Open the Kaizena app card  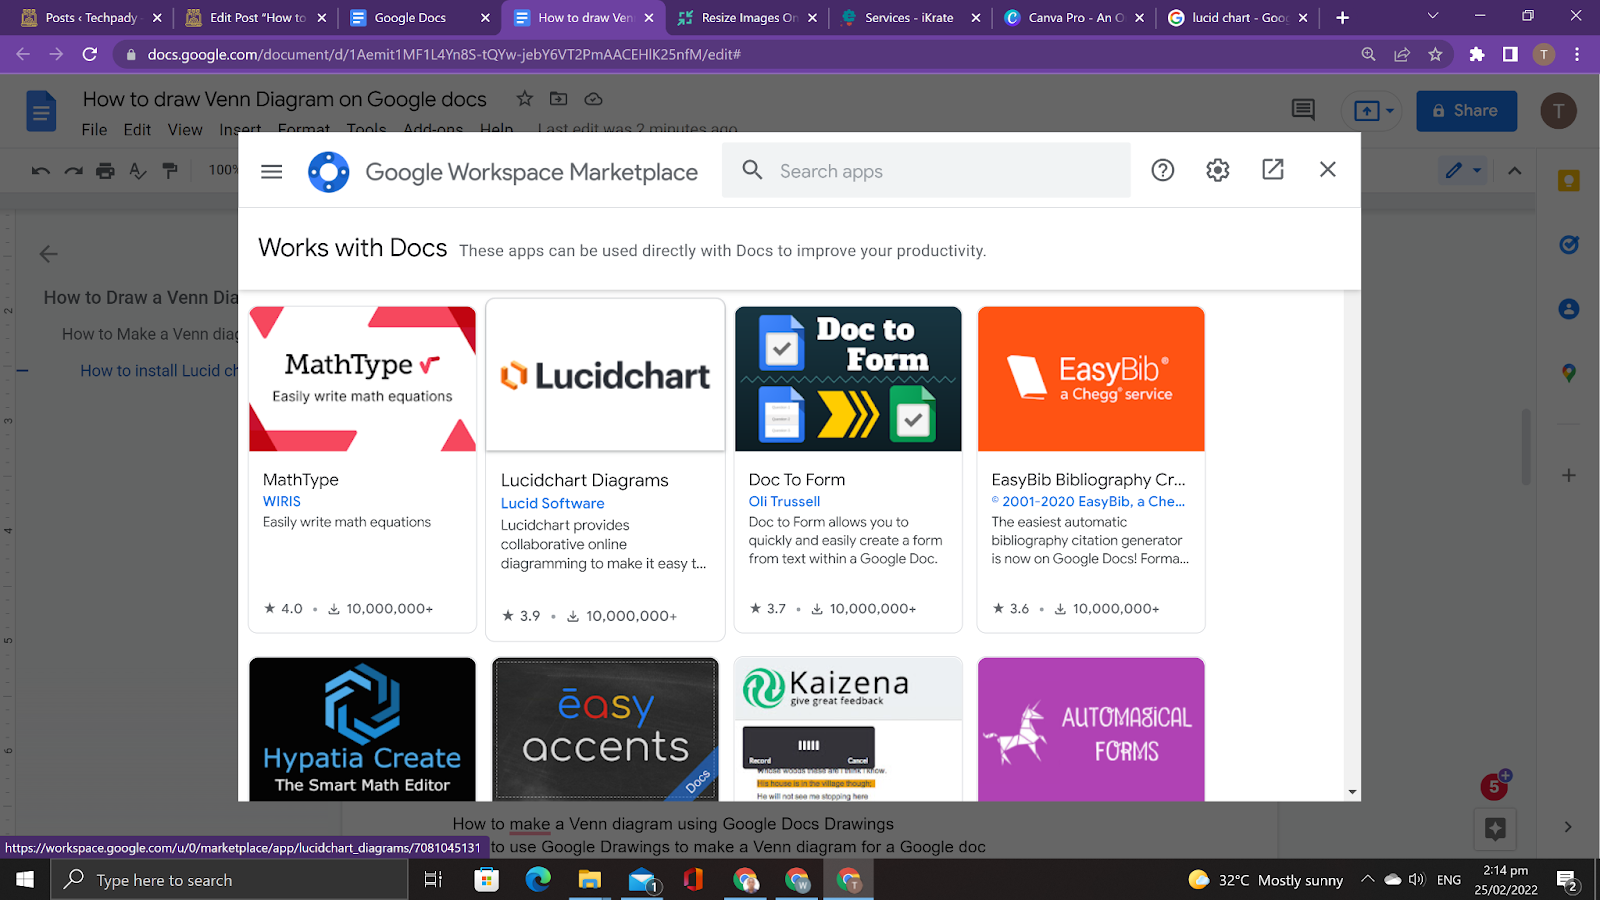coord(848,729)
